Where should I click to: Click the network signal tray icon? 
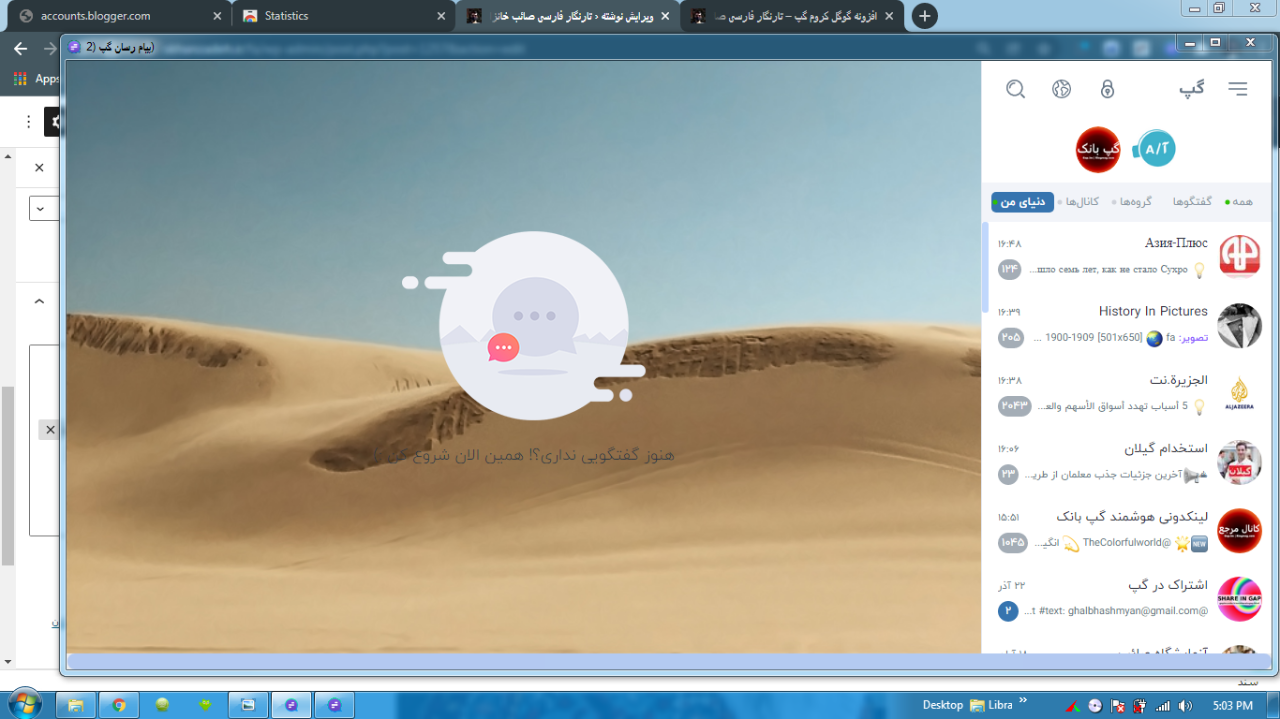(x=1162, y=705)
